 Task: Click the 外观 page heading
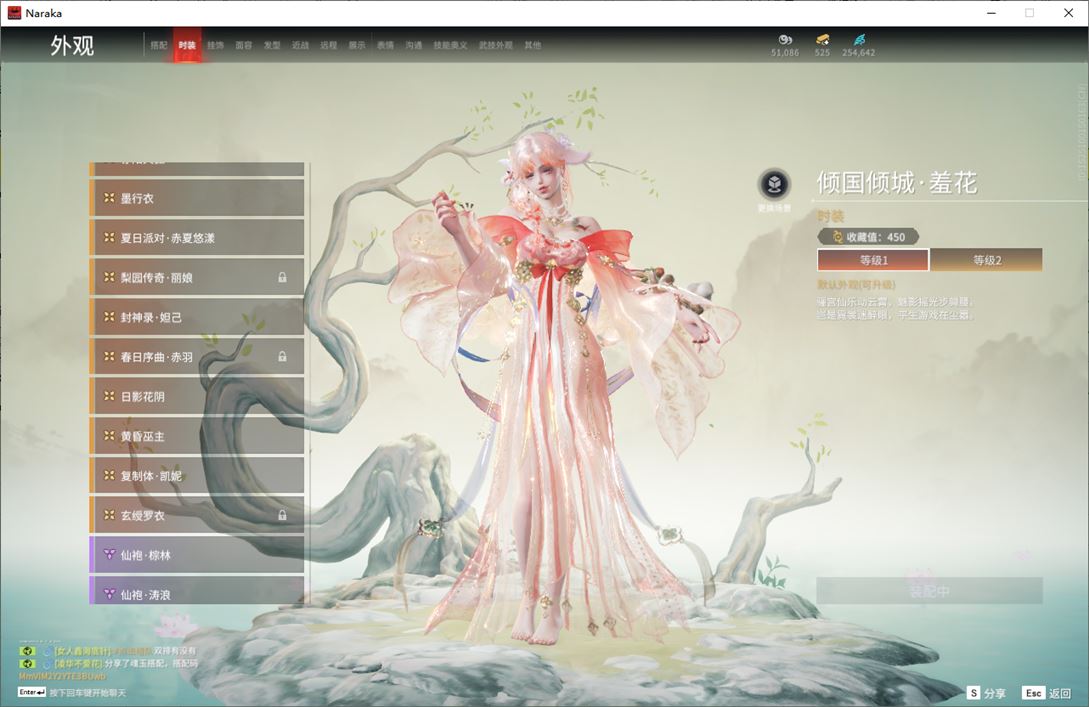coord(72,46)
